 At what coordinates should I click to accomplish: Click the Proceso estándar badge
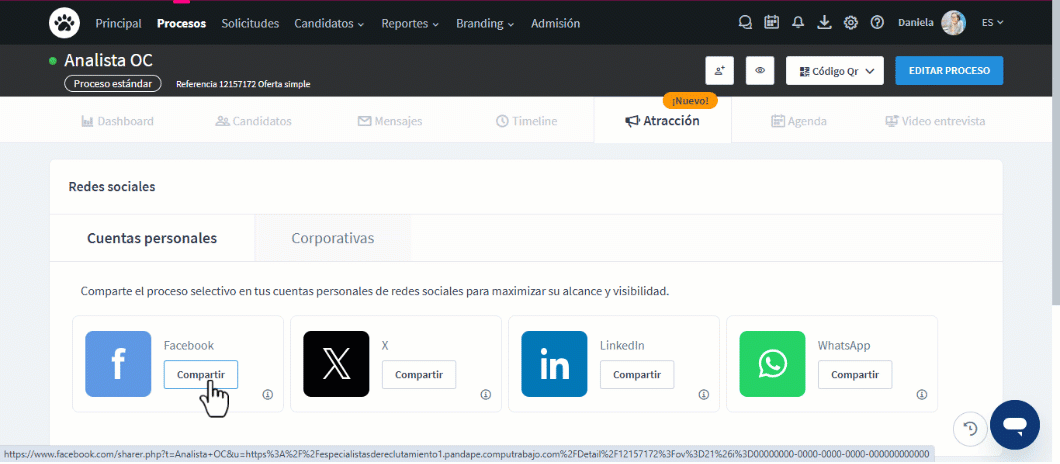113,84
